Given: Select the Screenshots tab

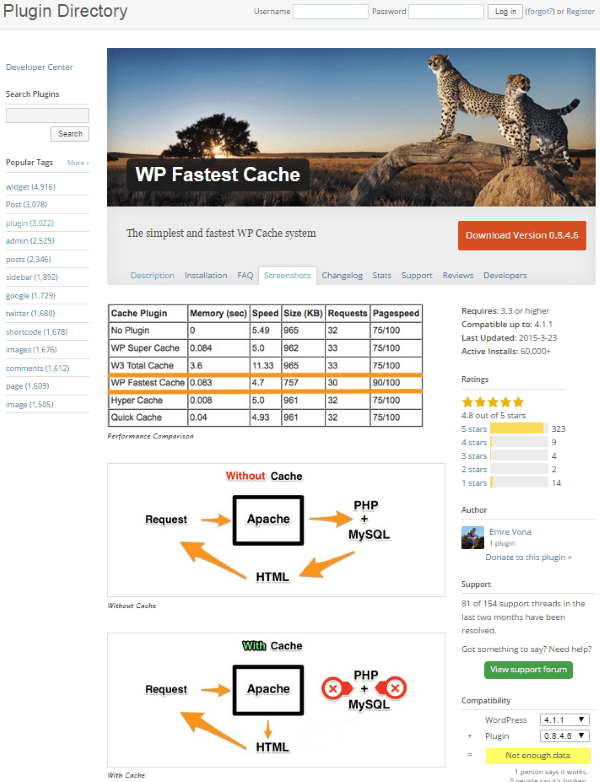Looking at the screenshot, I should (x=287, y=275).
